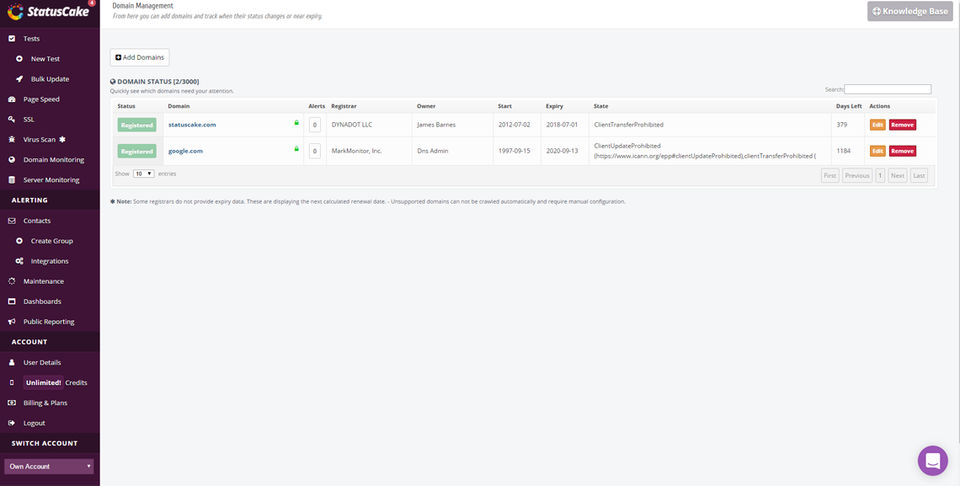Click the StatusCake logo

pos(49,12)
